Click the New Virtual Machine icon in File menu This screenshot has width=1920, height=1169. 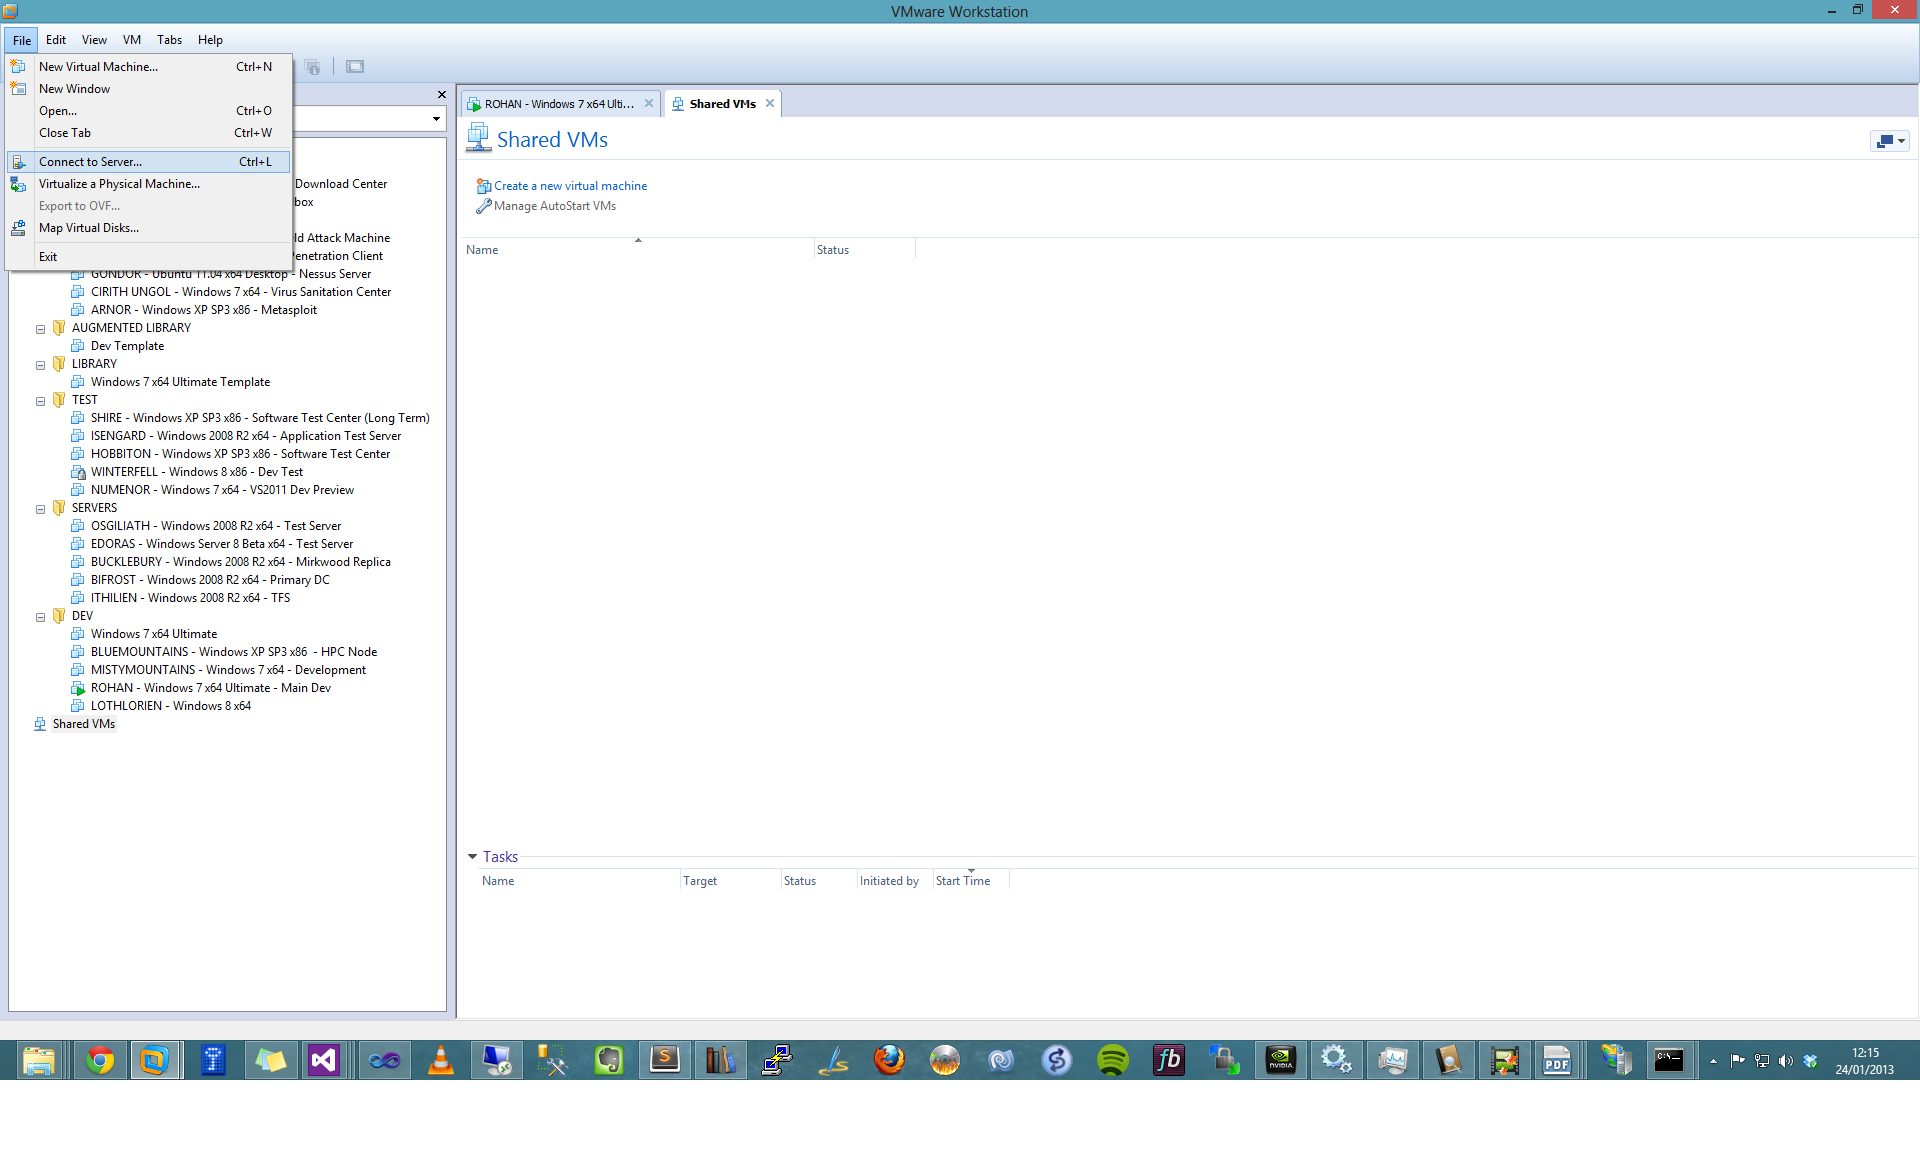17,65
